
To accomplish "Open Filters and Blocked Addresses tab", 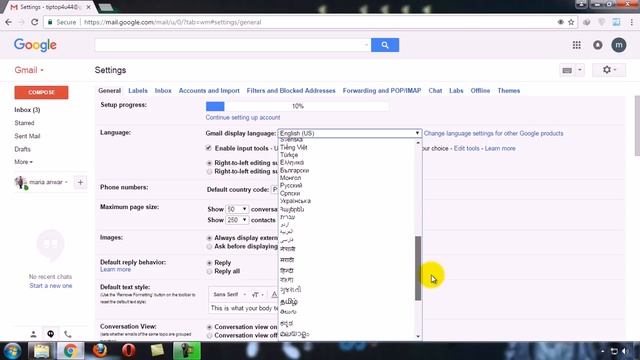I will click(291, 91).
